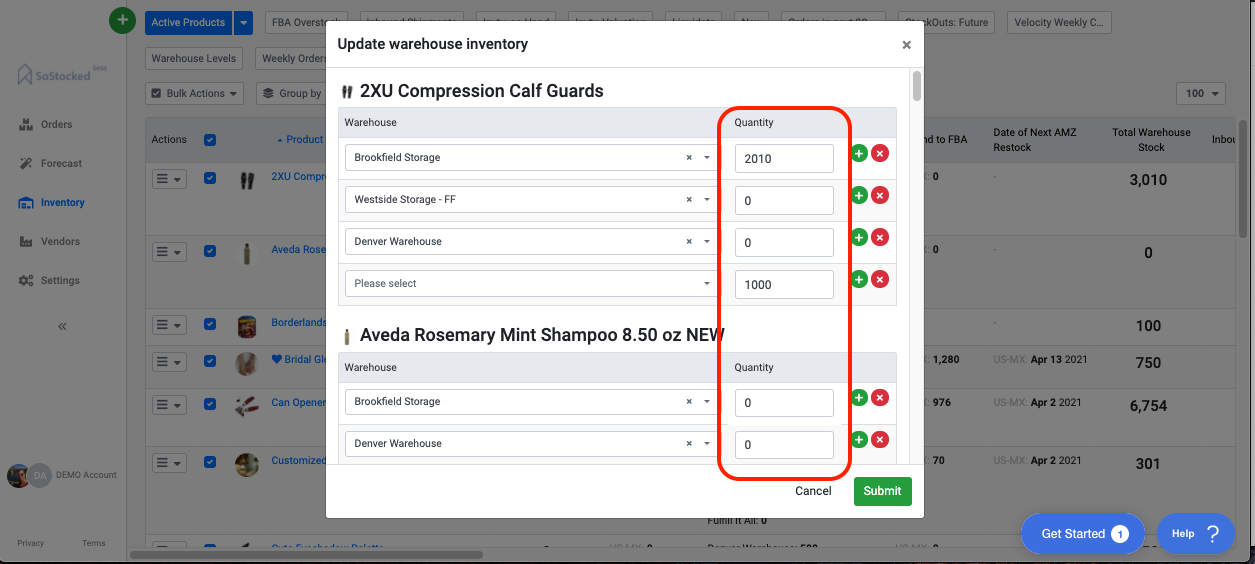1255x564 pixels.
Task: Open the Borderlands product link
Action: click(298, 323)
